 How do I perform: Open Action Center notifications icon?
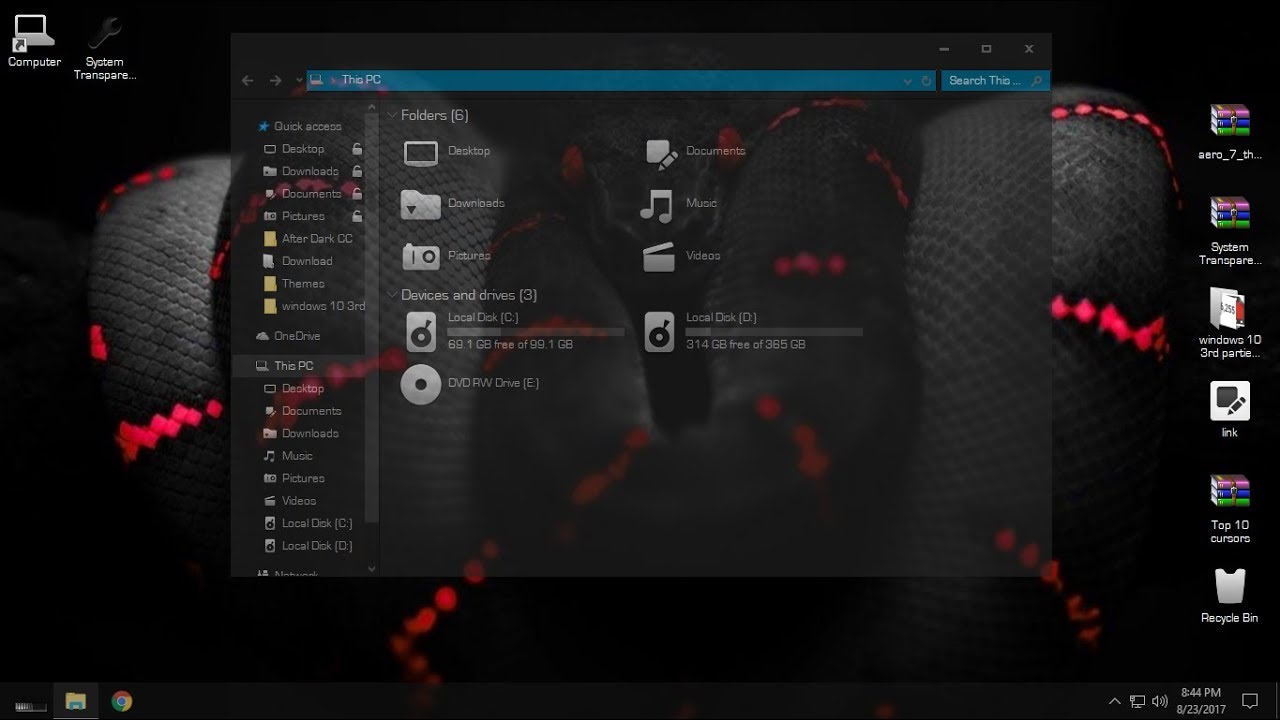[x=1250, y=701]
